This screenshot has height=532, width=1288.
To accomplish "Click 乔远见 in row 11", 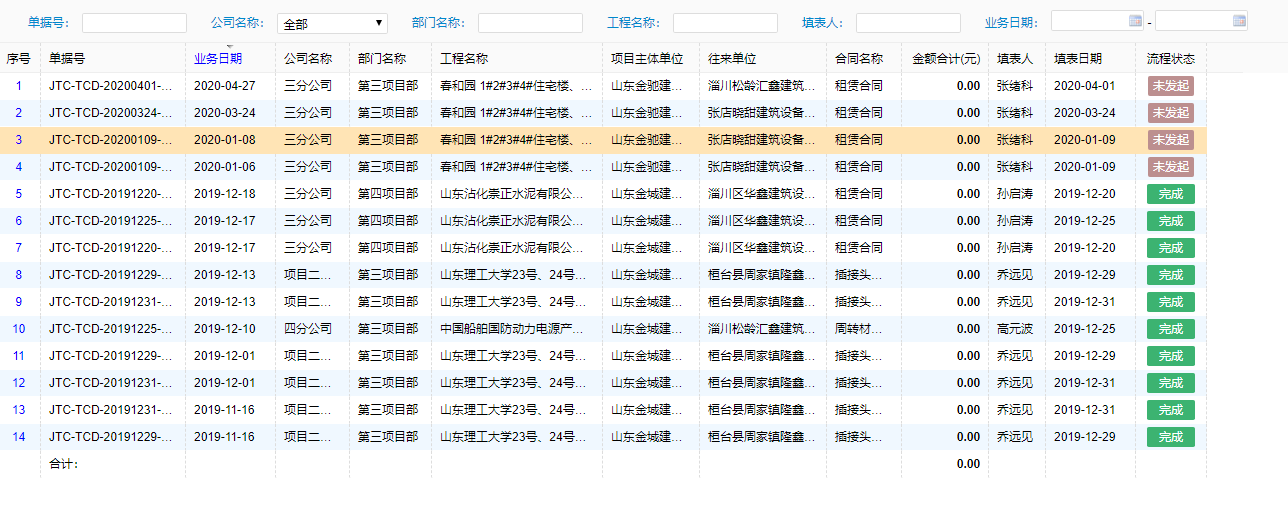I will (1015, 356).
